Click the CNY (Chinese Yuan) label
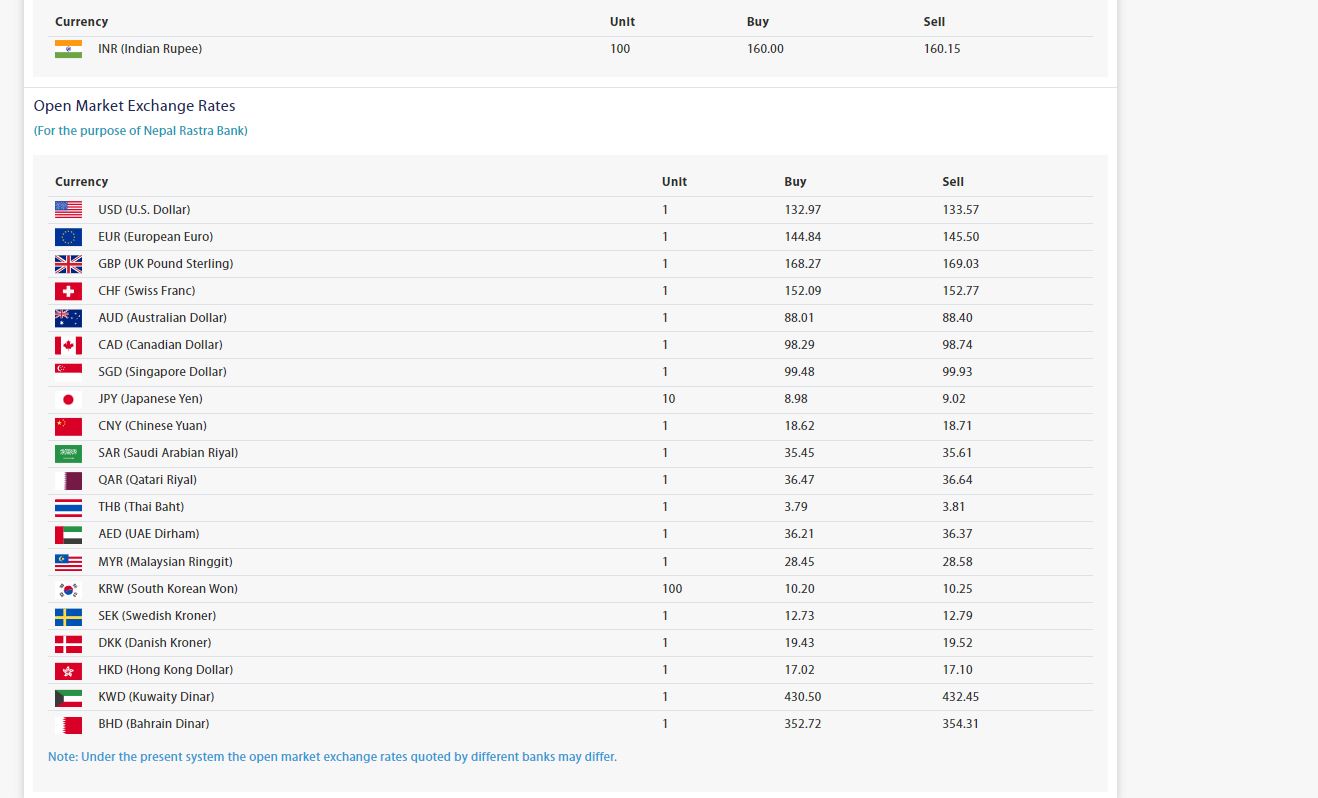The width and height of the screenshot is (1318, 798). coord(152,426)
